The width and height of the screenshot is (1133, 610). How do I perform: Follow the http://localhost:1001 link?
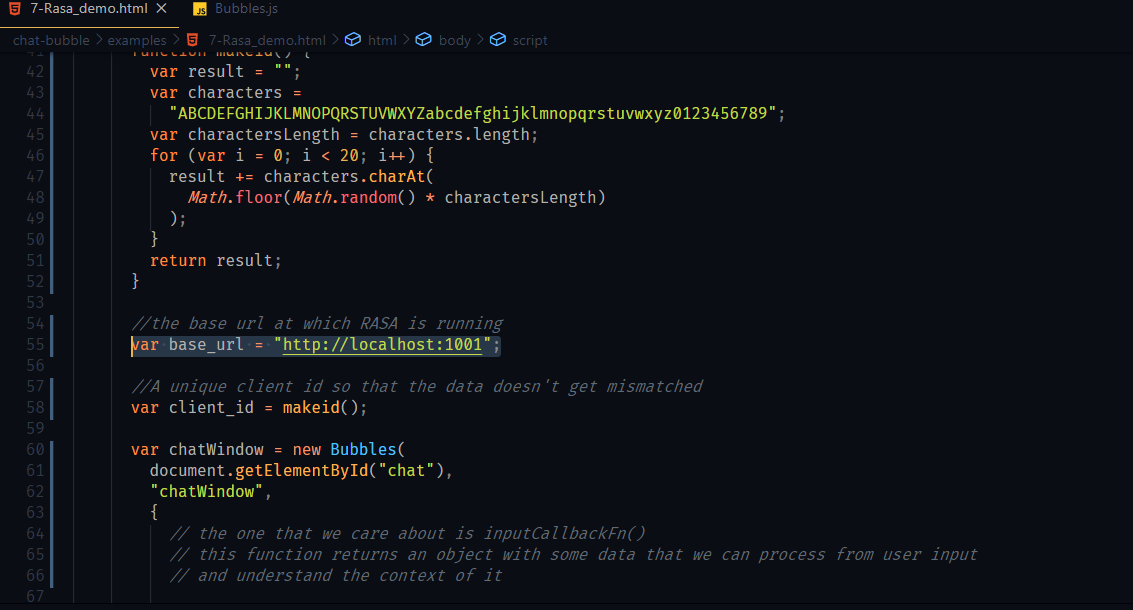383,345
